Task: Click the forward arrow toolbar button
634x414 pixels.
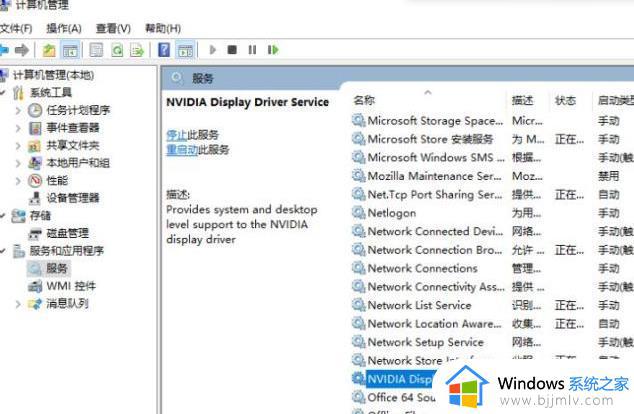Action: [22, 50]
